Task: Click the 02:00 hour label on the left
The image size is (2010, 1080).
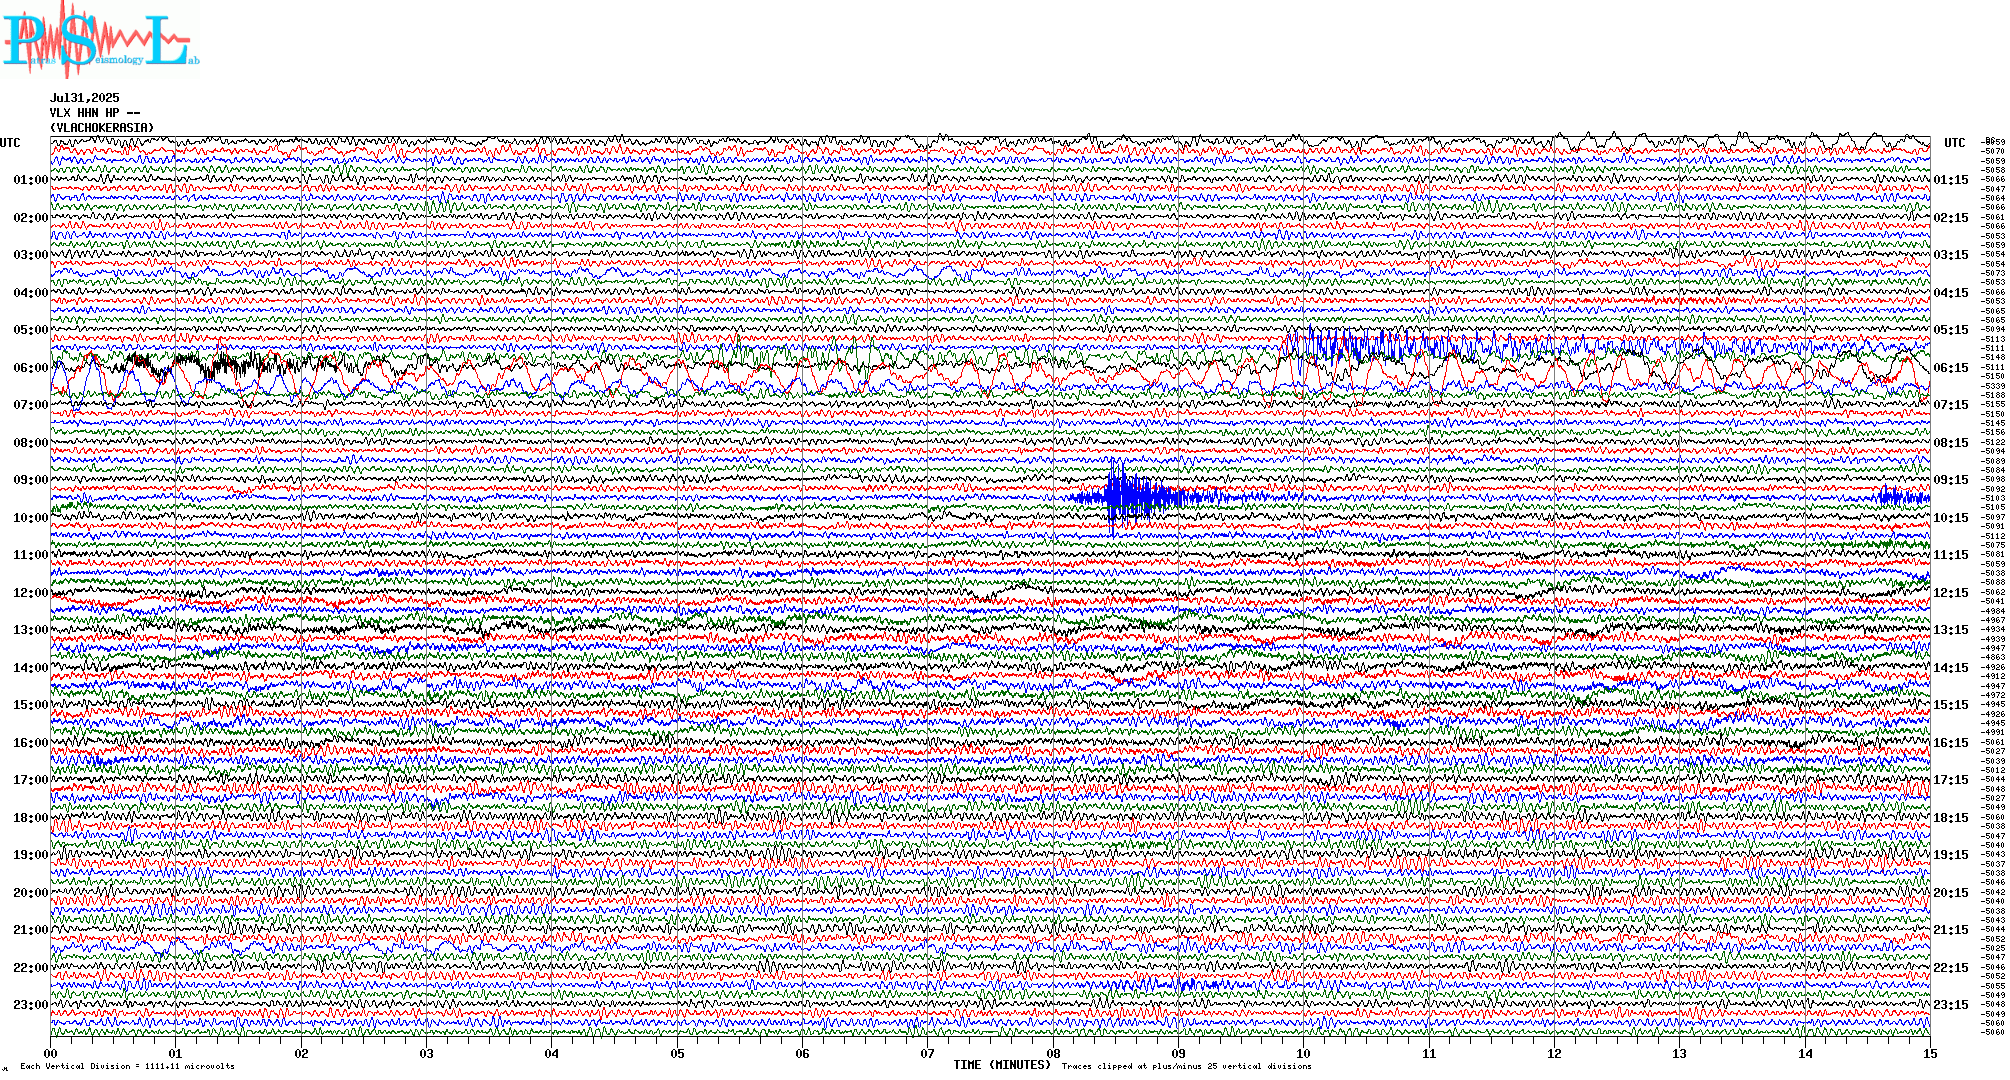Action: point(31,218)
